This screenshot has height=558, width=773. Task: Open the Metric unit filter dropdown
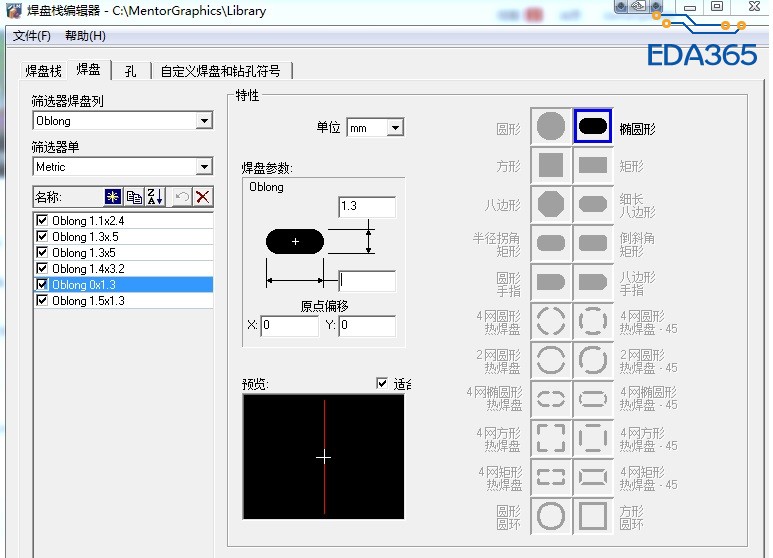(x=204, y=167)
